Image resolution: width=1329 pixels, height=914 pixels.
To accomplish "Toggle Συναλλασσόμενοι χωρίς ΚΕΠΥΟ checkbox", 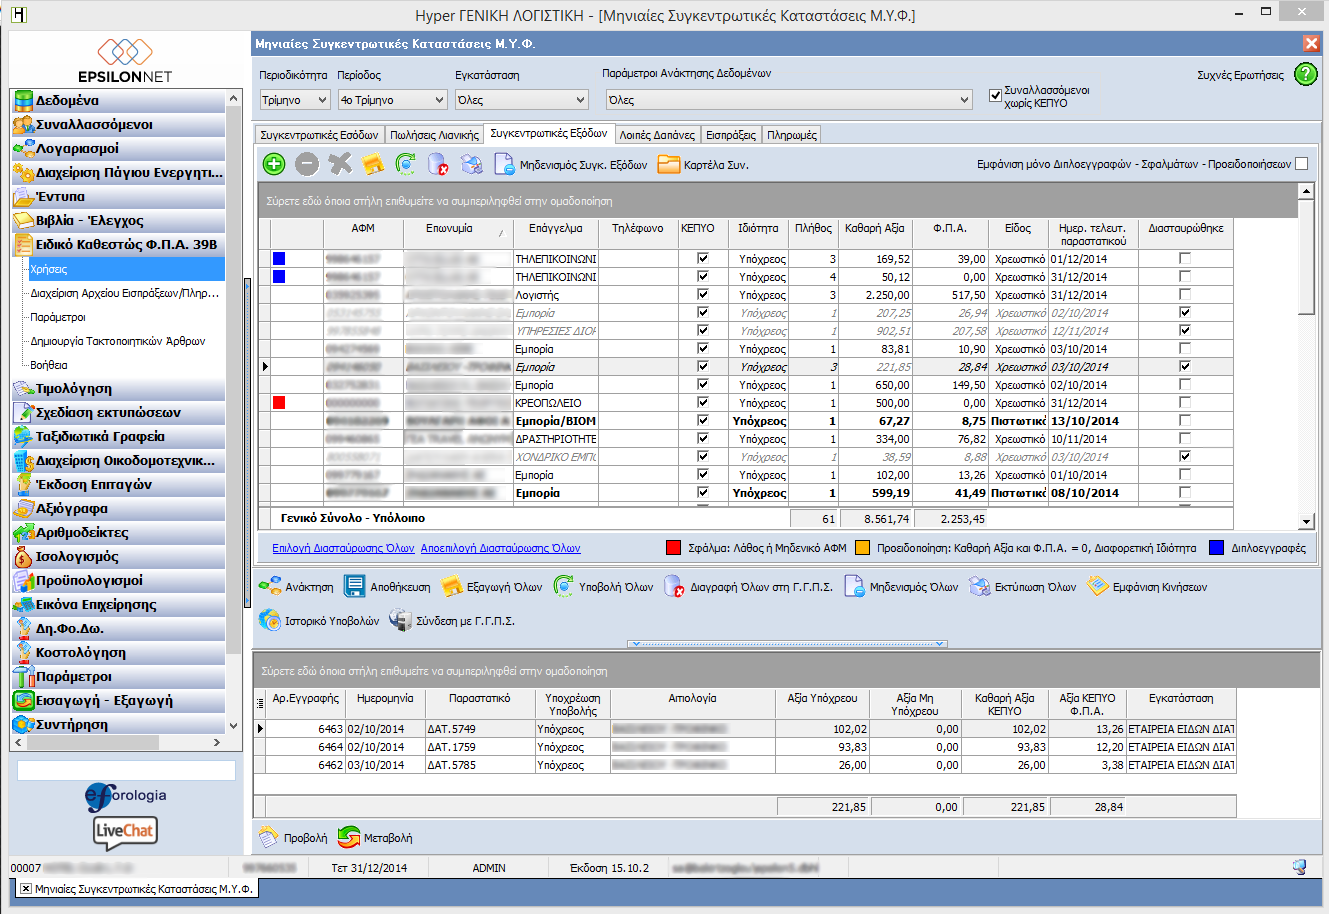I will 995,96.
